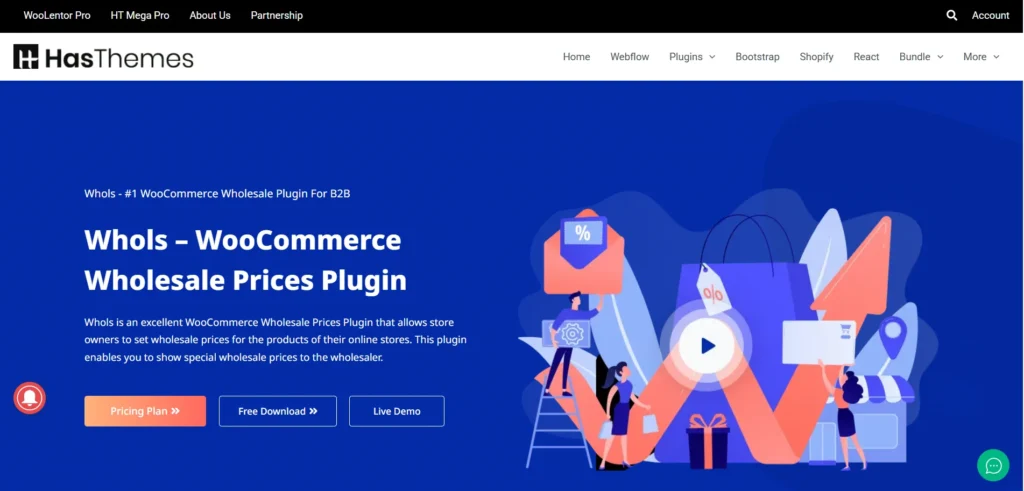This screenshot has height=491, width=1024.
Task: Expand the More dropdown menu
Action: (x=981, y=57)
